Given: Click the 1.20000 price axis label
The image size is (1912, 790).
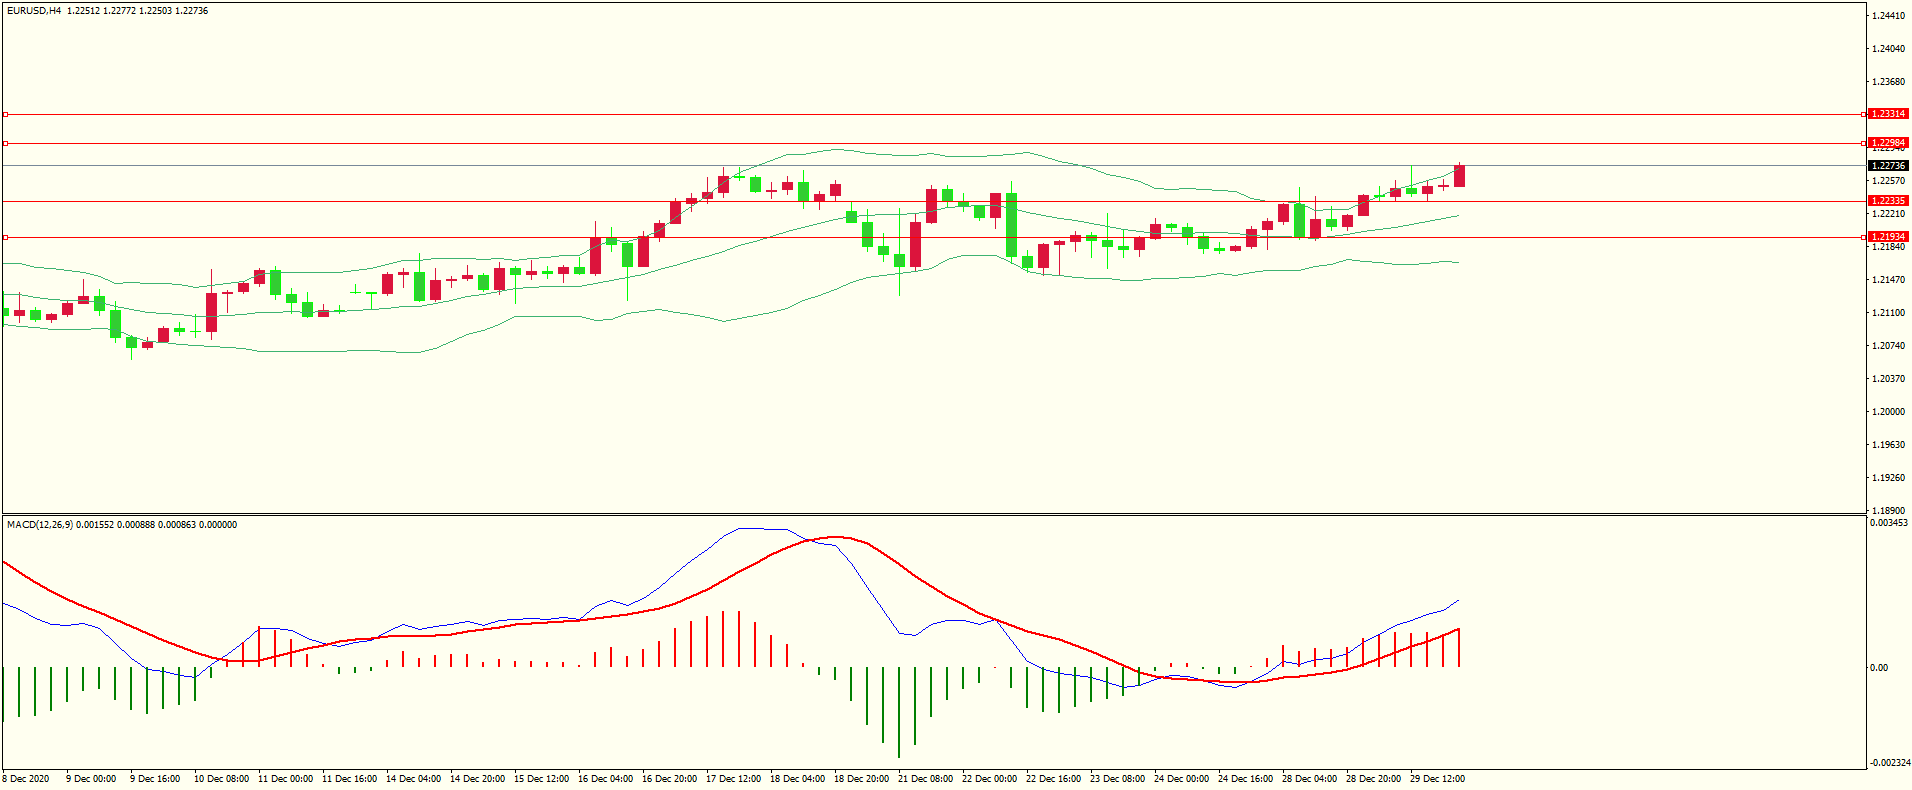Looking at the screenshot, I should (1888, 412).
